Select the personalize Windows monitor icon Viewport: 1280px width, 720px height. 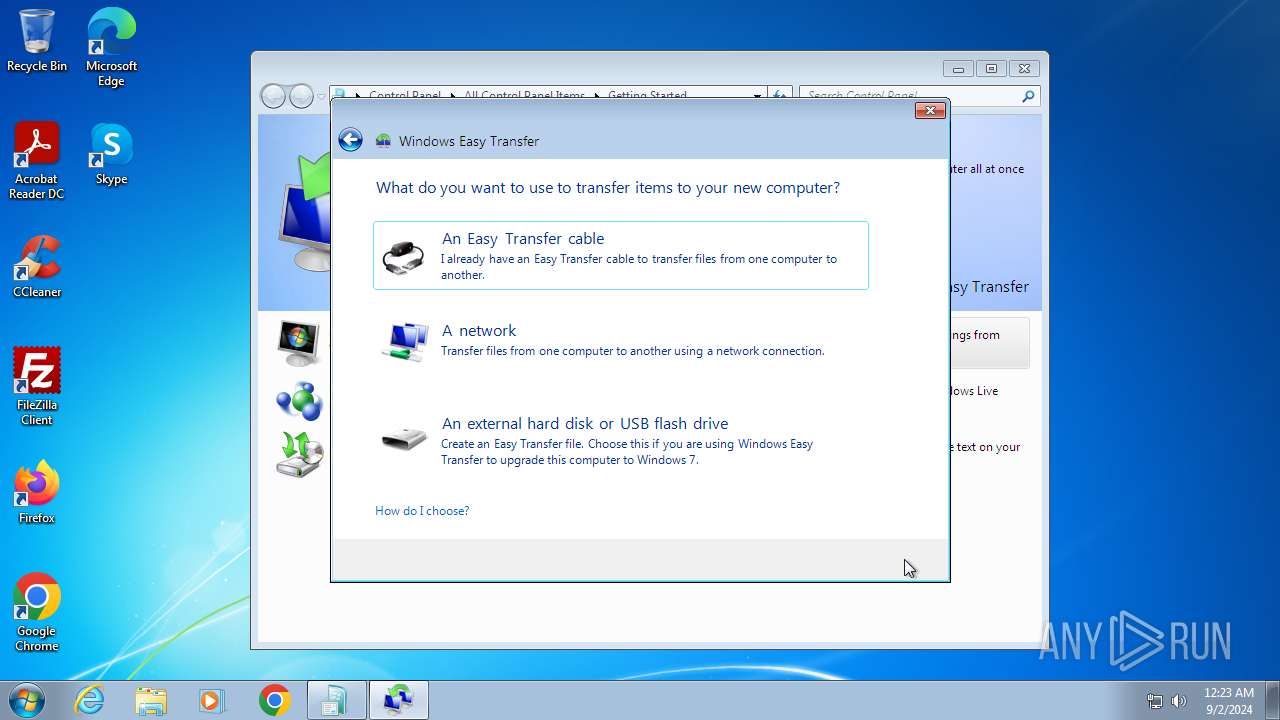tap(298, 343)
